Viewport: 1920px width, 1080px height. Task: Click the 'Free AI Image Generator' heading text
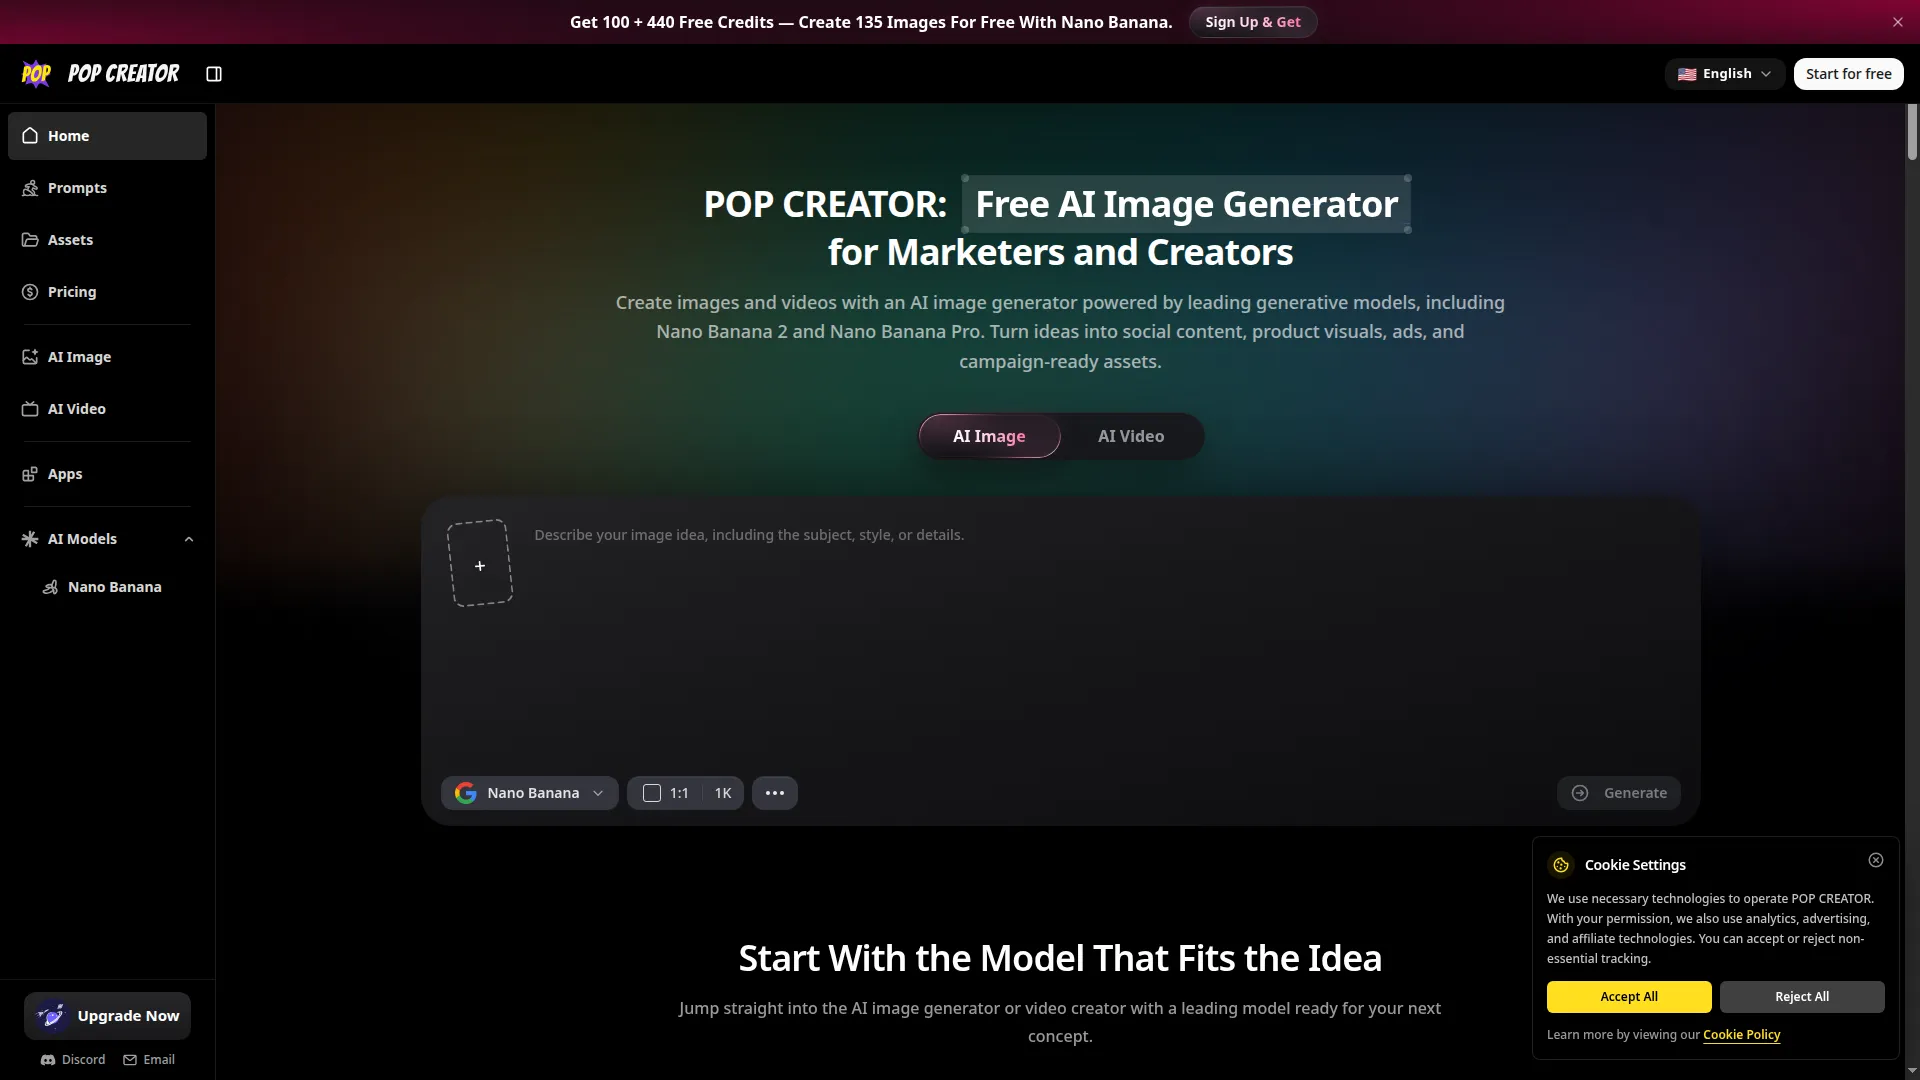(1186, 205)
